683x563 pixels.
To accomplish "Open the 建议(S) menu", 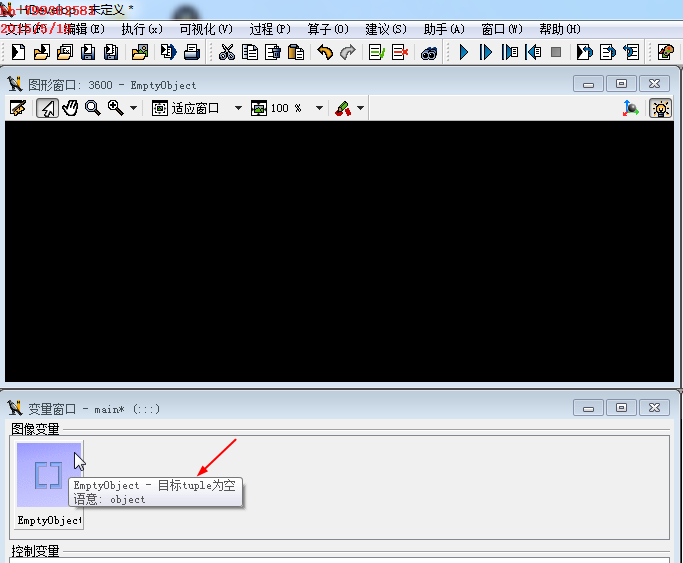I will (x=386, y=29).
